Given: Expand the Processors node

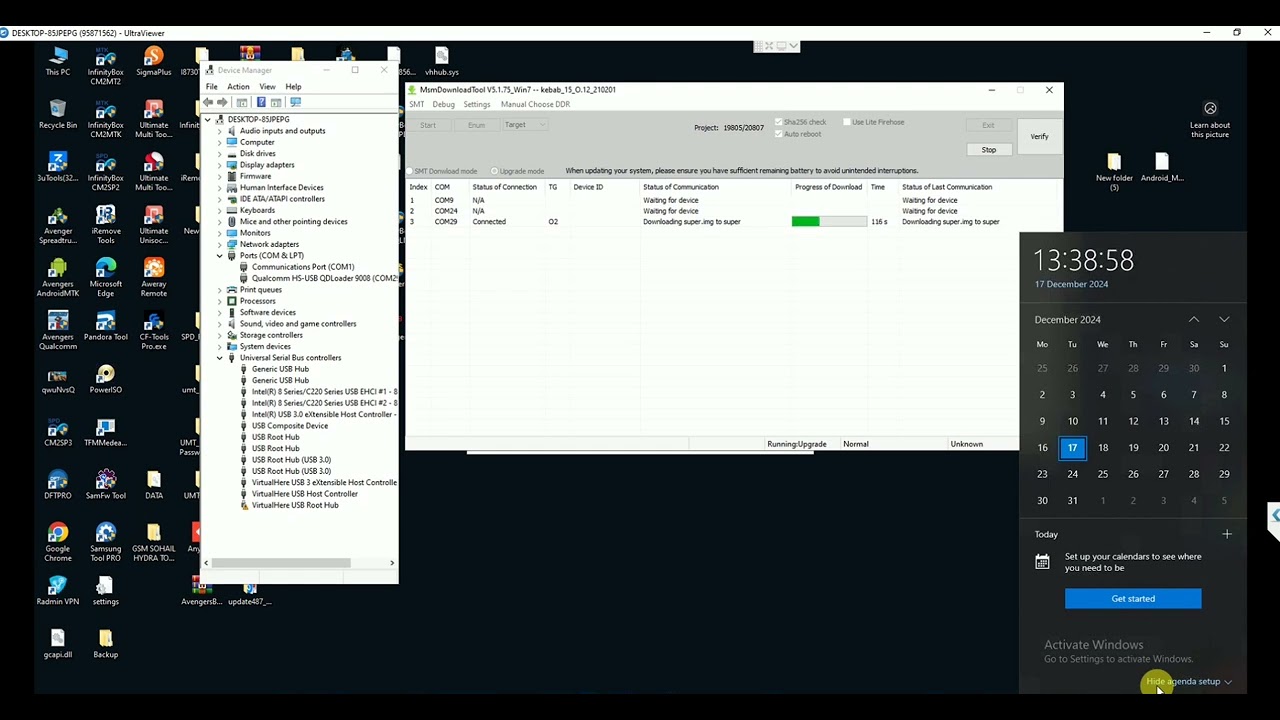Looking at the screenshot, I should (x=220, y=301).
